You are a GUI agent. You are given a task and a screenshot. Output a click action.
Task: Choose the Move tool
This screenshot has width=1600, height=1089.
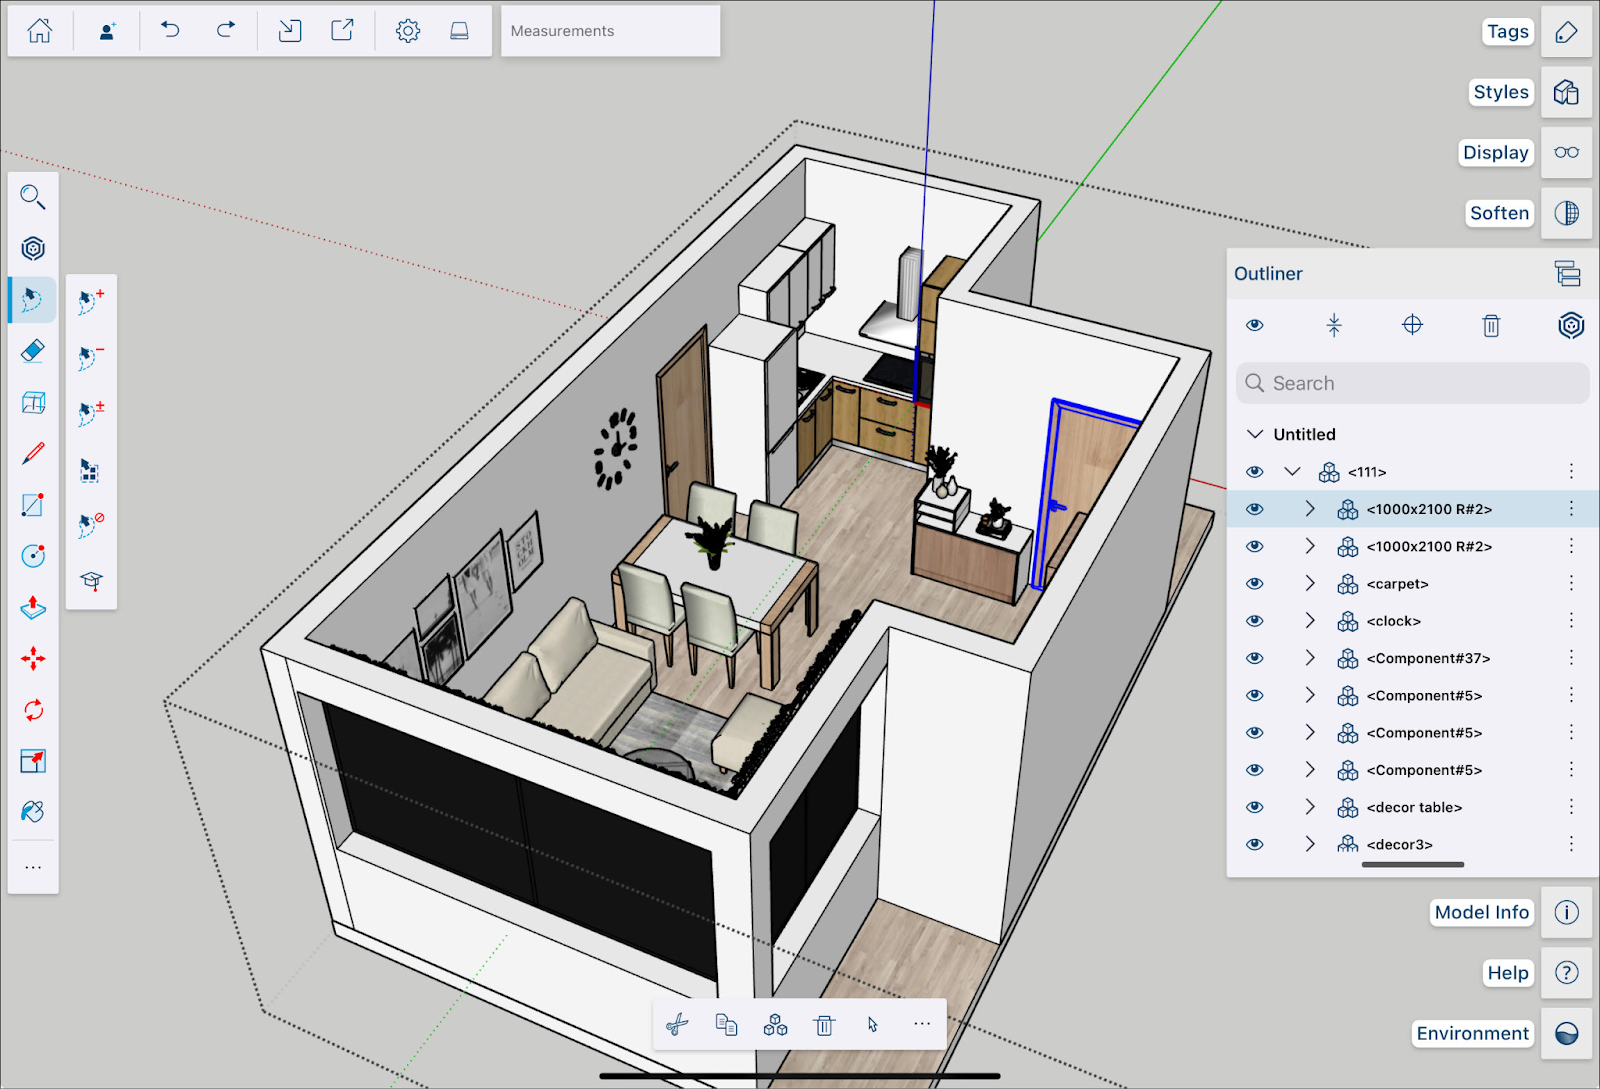pyautogui.click(x=33, y=658)
